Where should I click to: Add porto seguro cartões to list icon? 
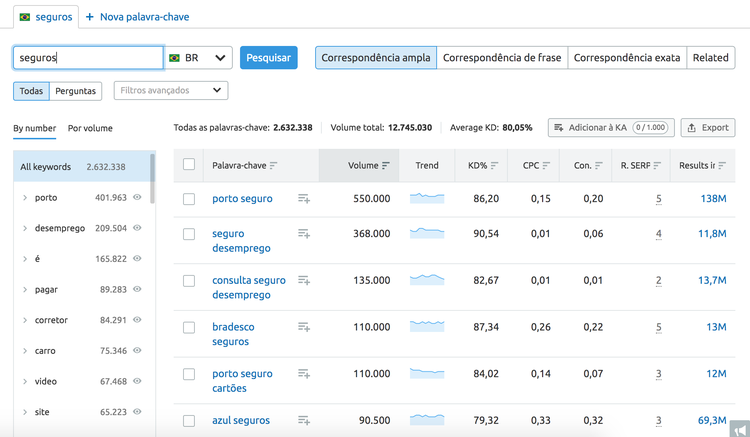click(304, 373)
